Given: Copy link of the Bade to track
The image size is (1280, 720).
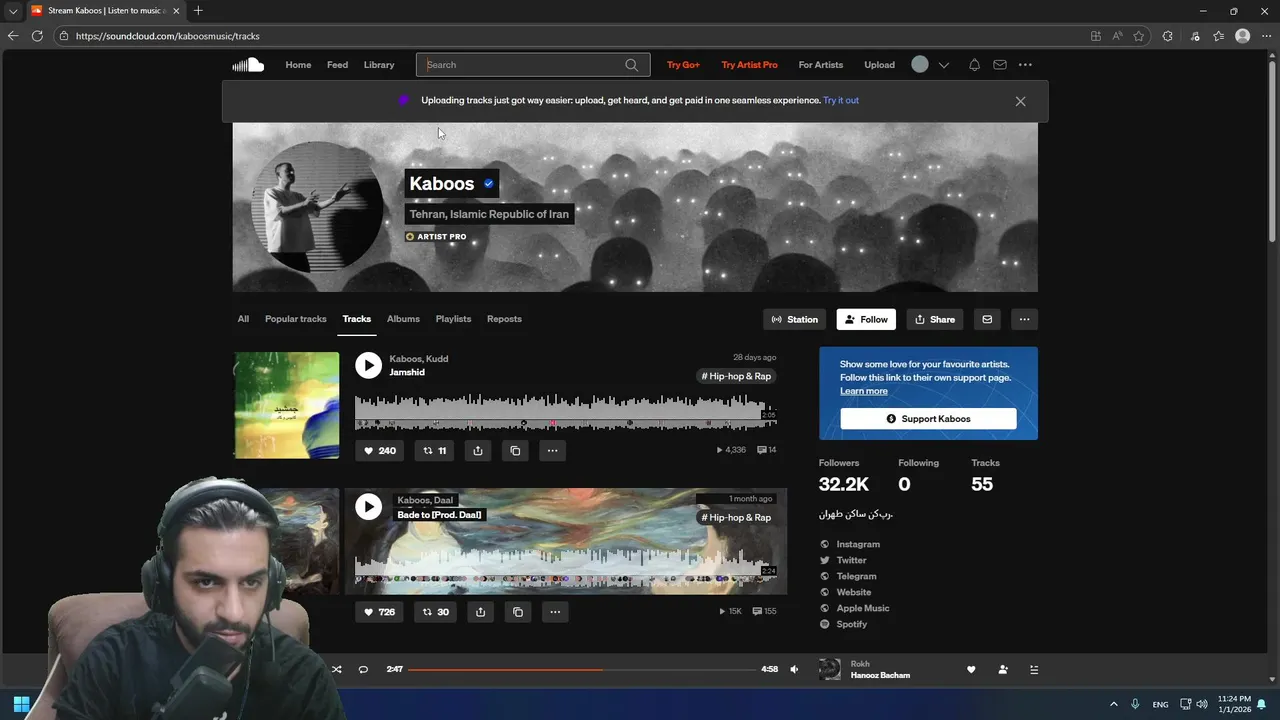Looking at the screenshot, I should (517, 612).
